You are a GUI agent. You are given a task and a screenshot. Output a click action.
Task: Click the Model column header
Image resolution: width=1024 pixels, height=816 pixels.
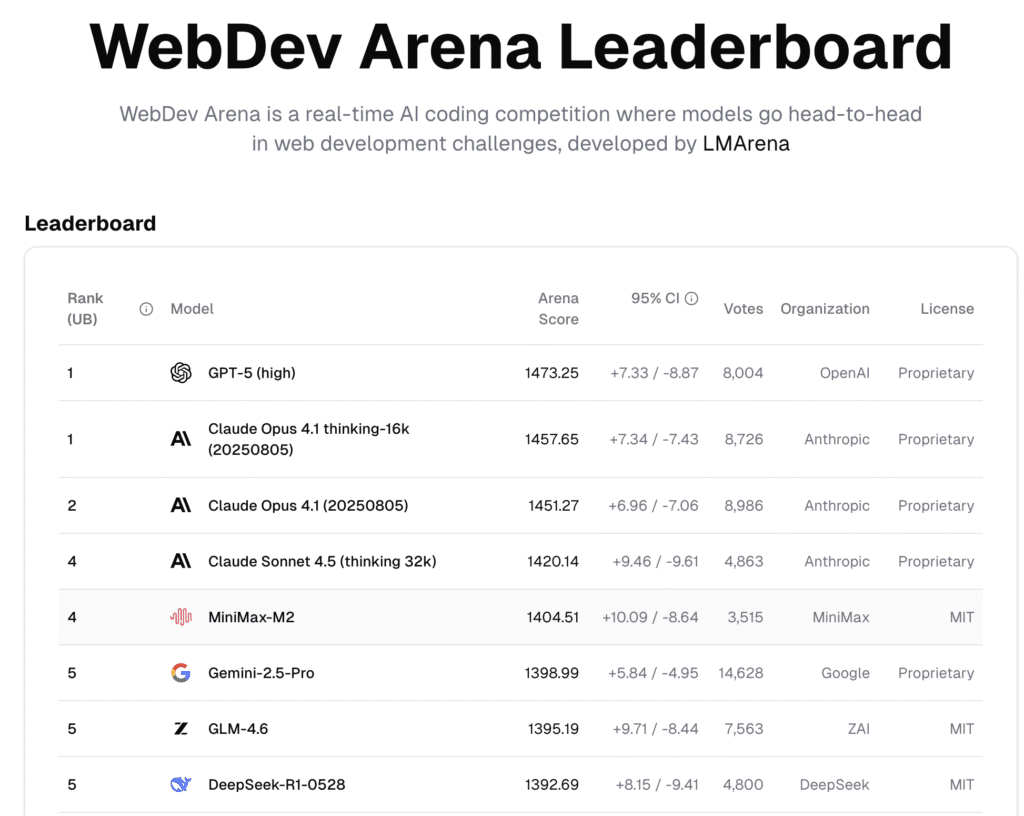click(192, 309)
